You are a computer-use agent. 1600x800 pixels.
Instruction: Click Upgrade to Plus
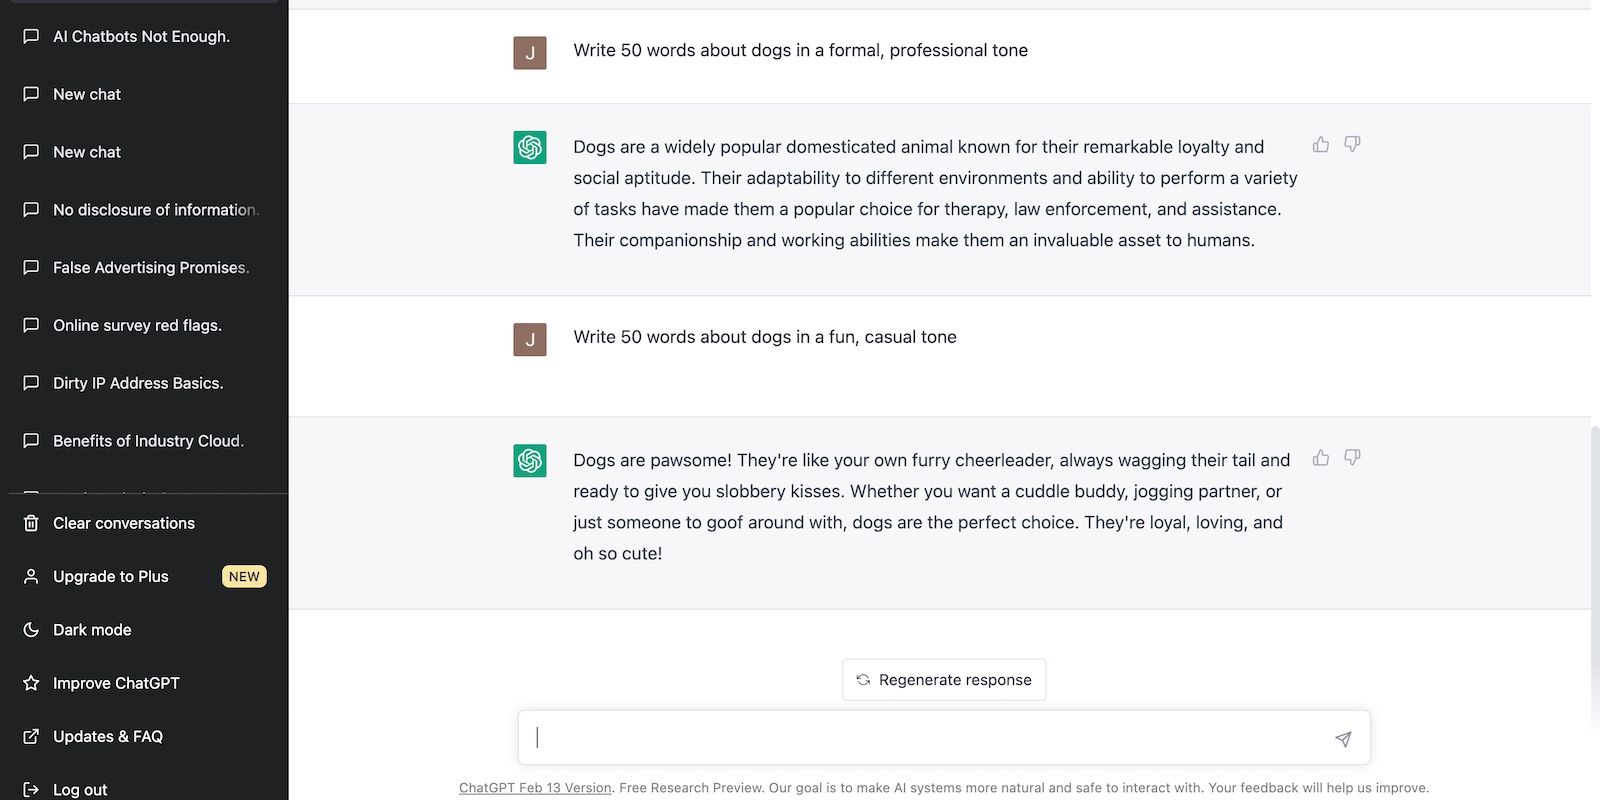[111, 577]
